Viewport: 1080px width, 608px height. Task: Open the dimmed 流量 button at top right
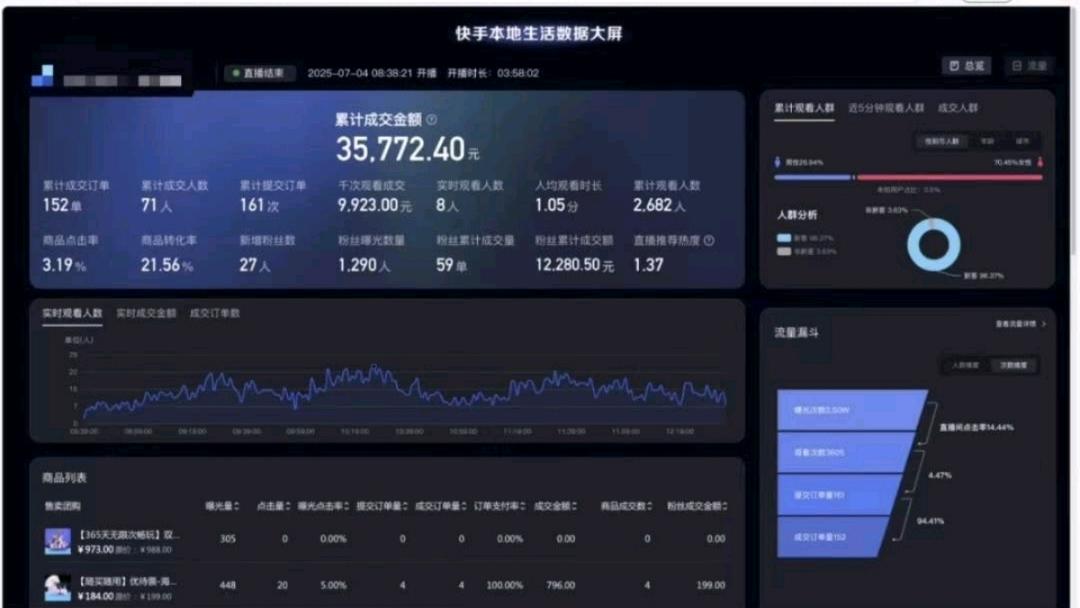click(1028, 66)
